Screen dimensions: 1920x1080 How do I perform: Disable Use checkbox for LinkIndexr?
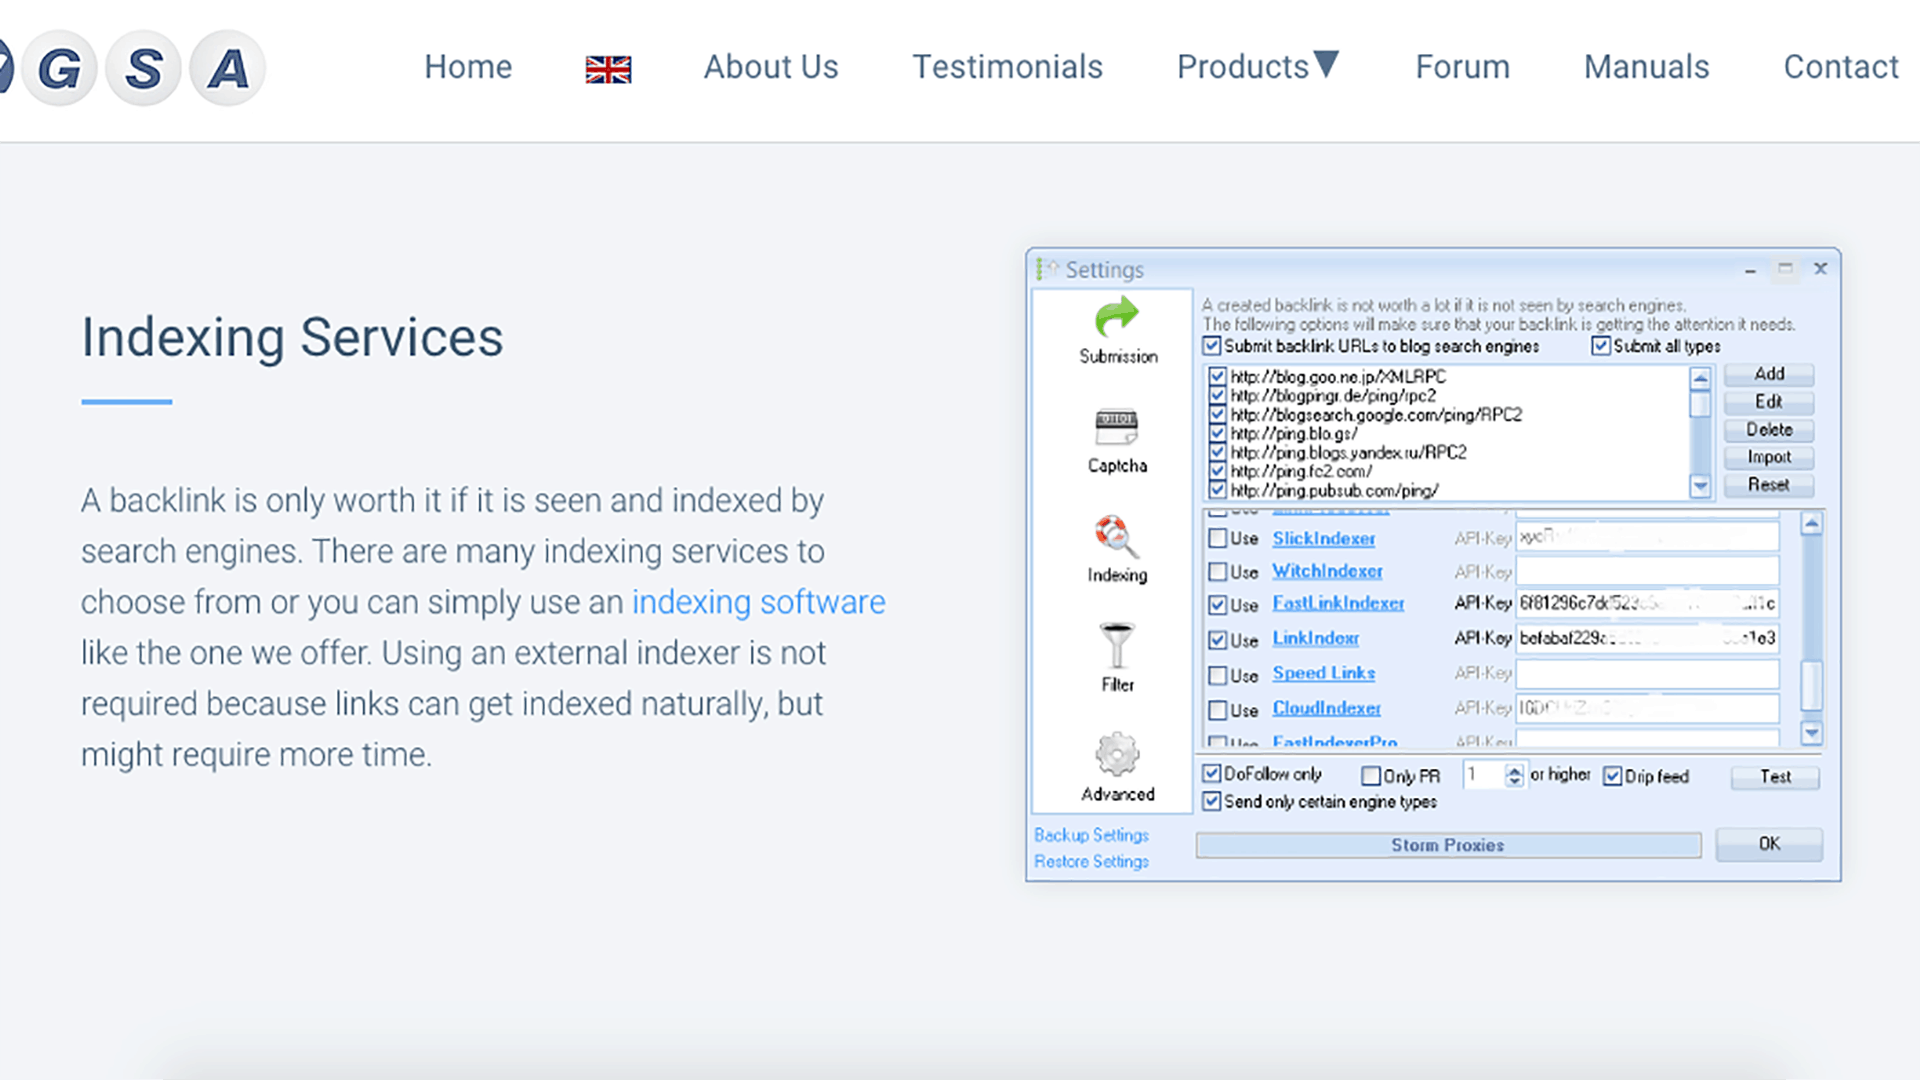[1217, 640]
